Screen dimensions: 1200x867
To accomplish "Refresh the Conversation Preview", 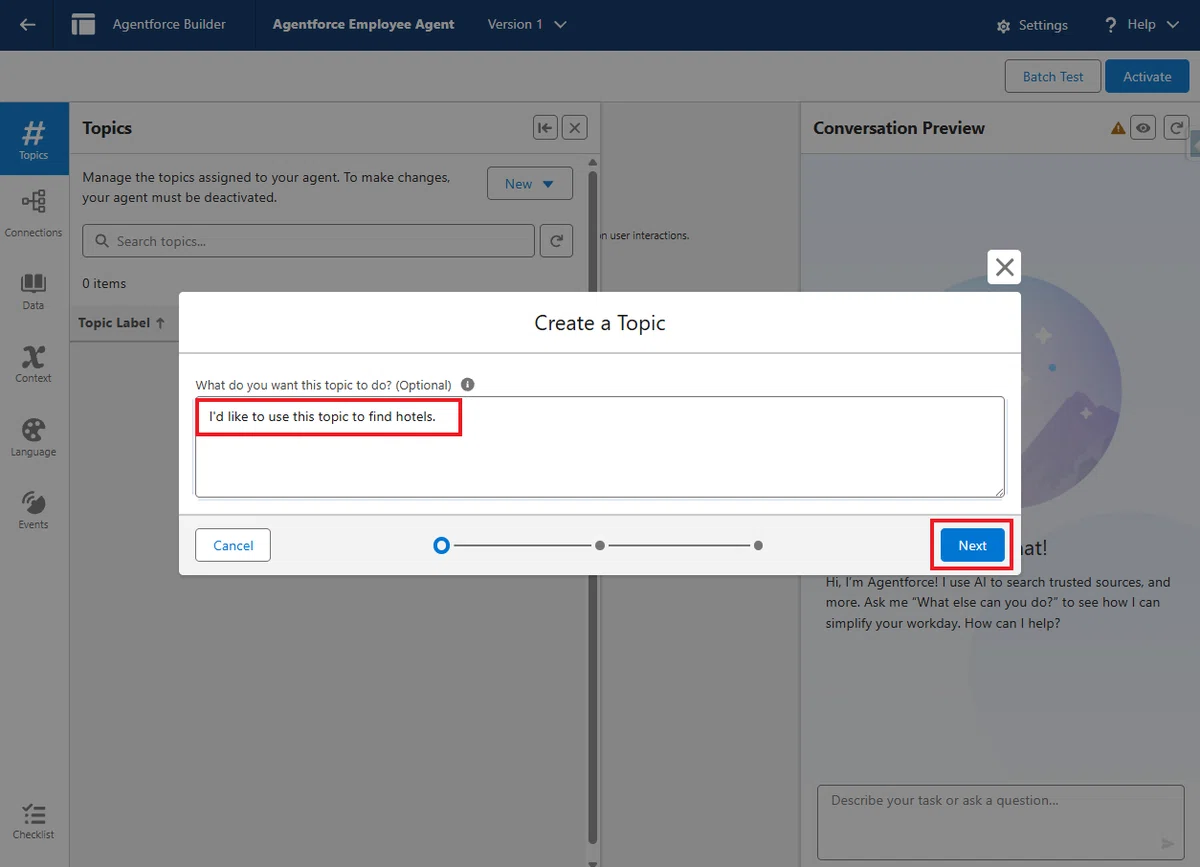I will click(1177, 128).
